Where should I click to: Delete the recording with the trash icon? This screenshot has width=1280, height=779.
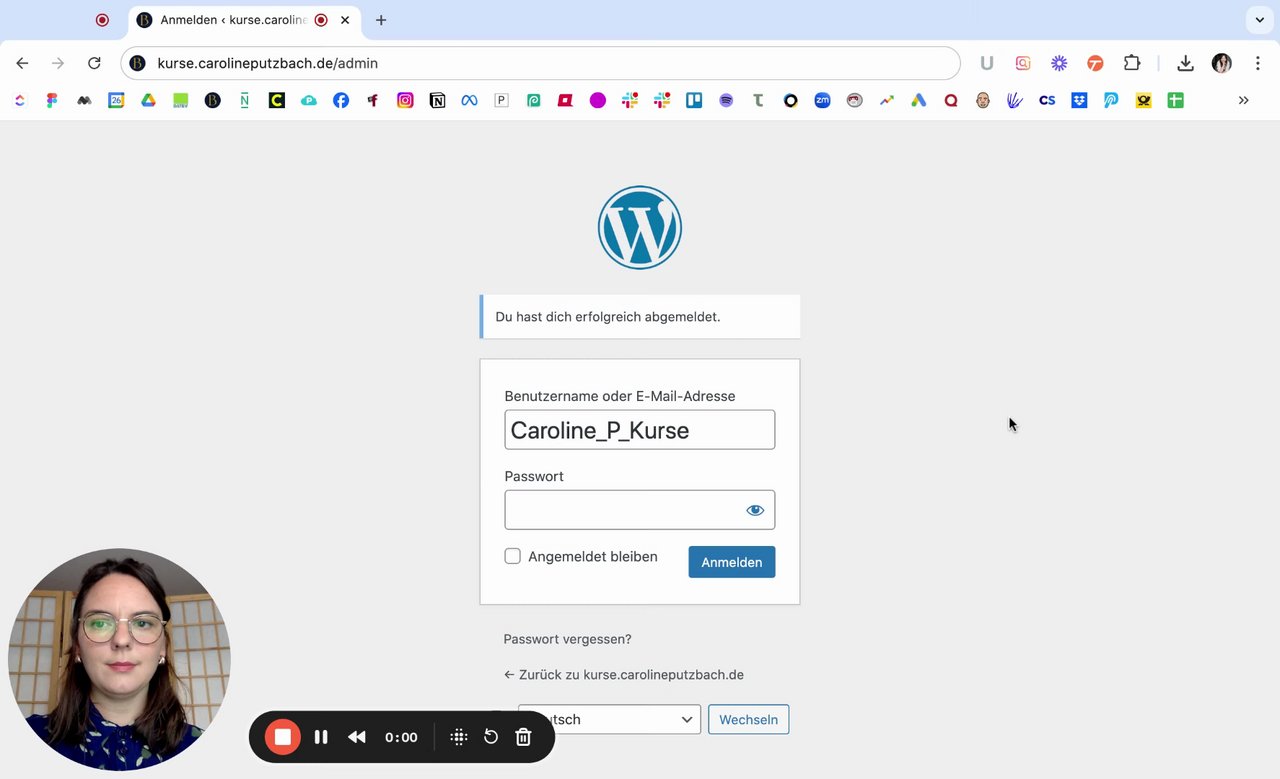[x=523, y=737]
